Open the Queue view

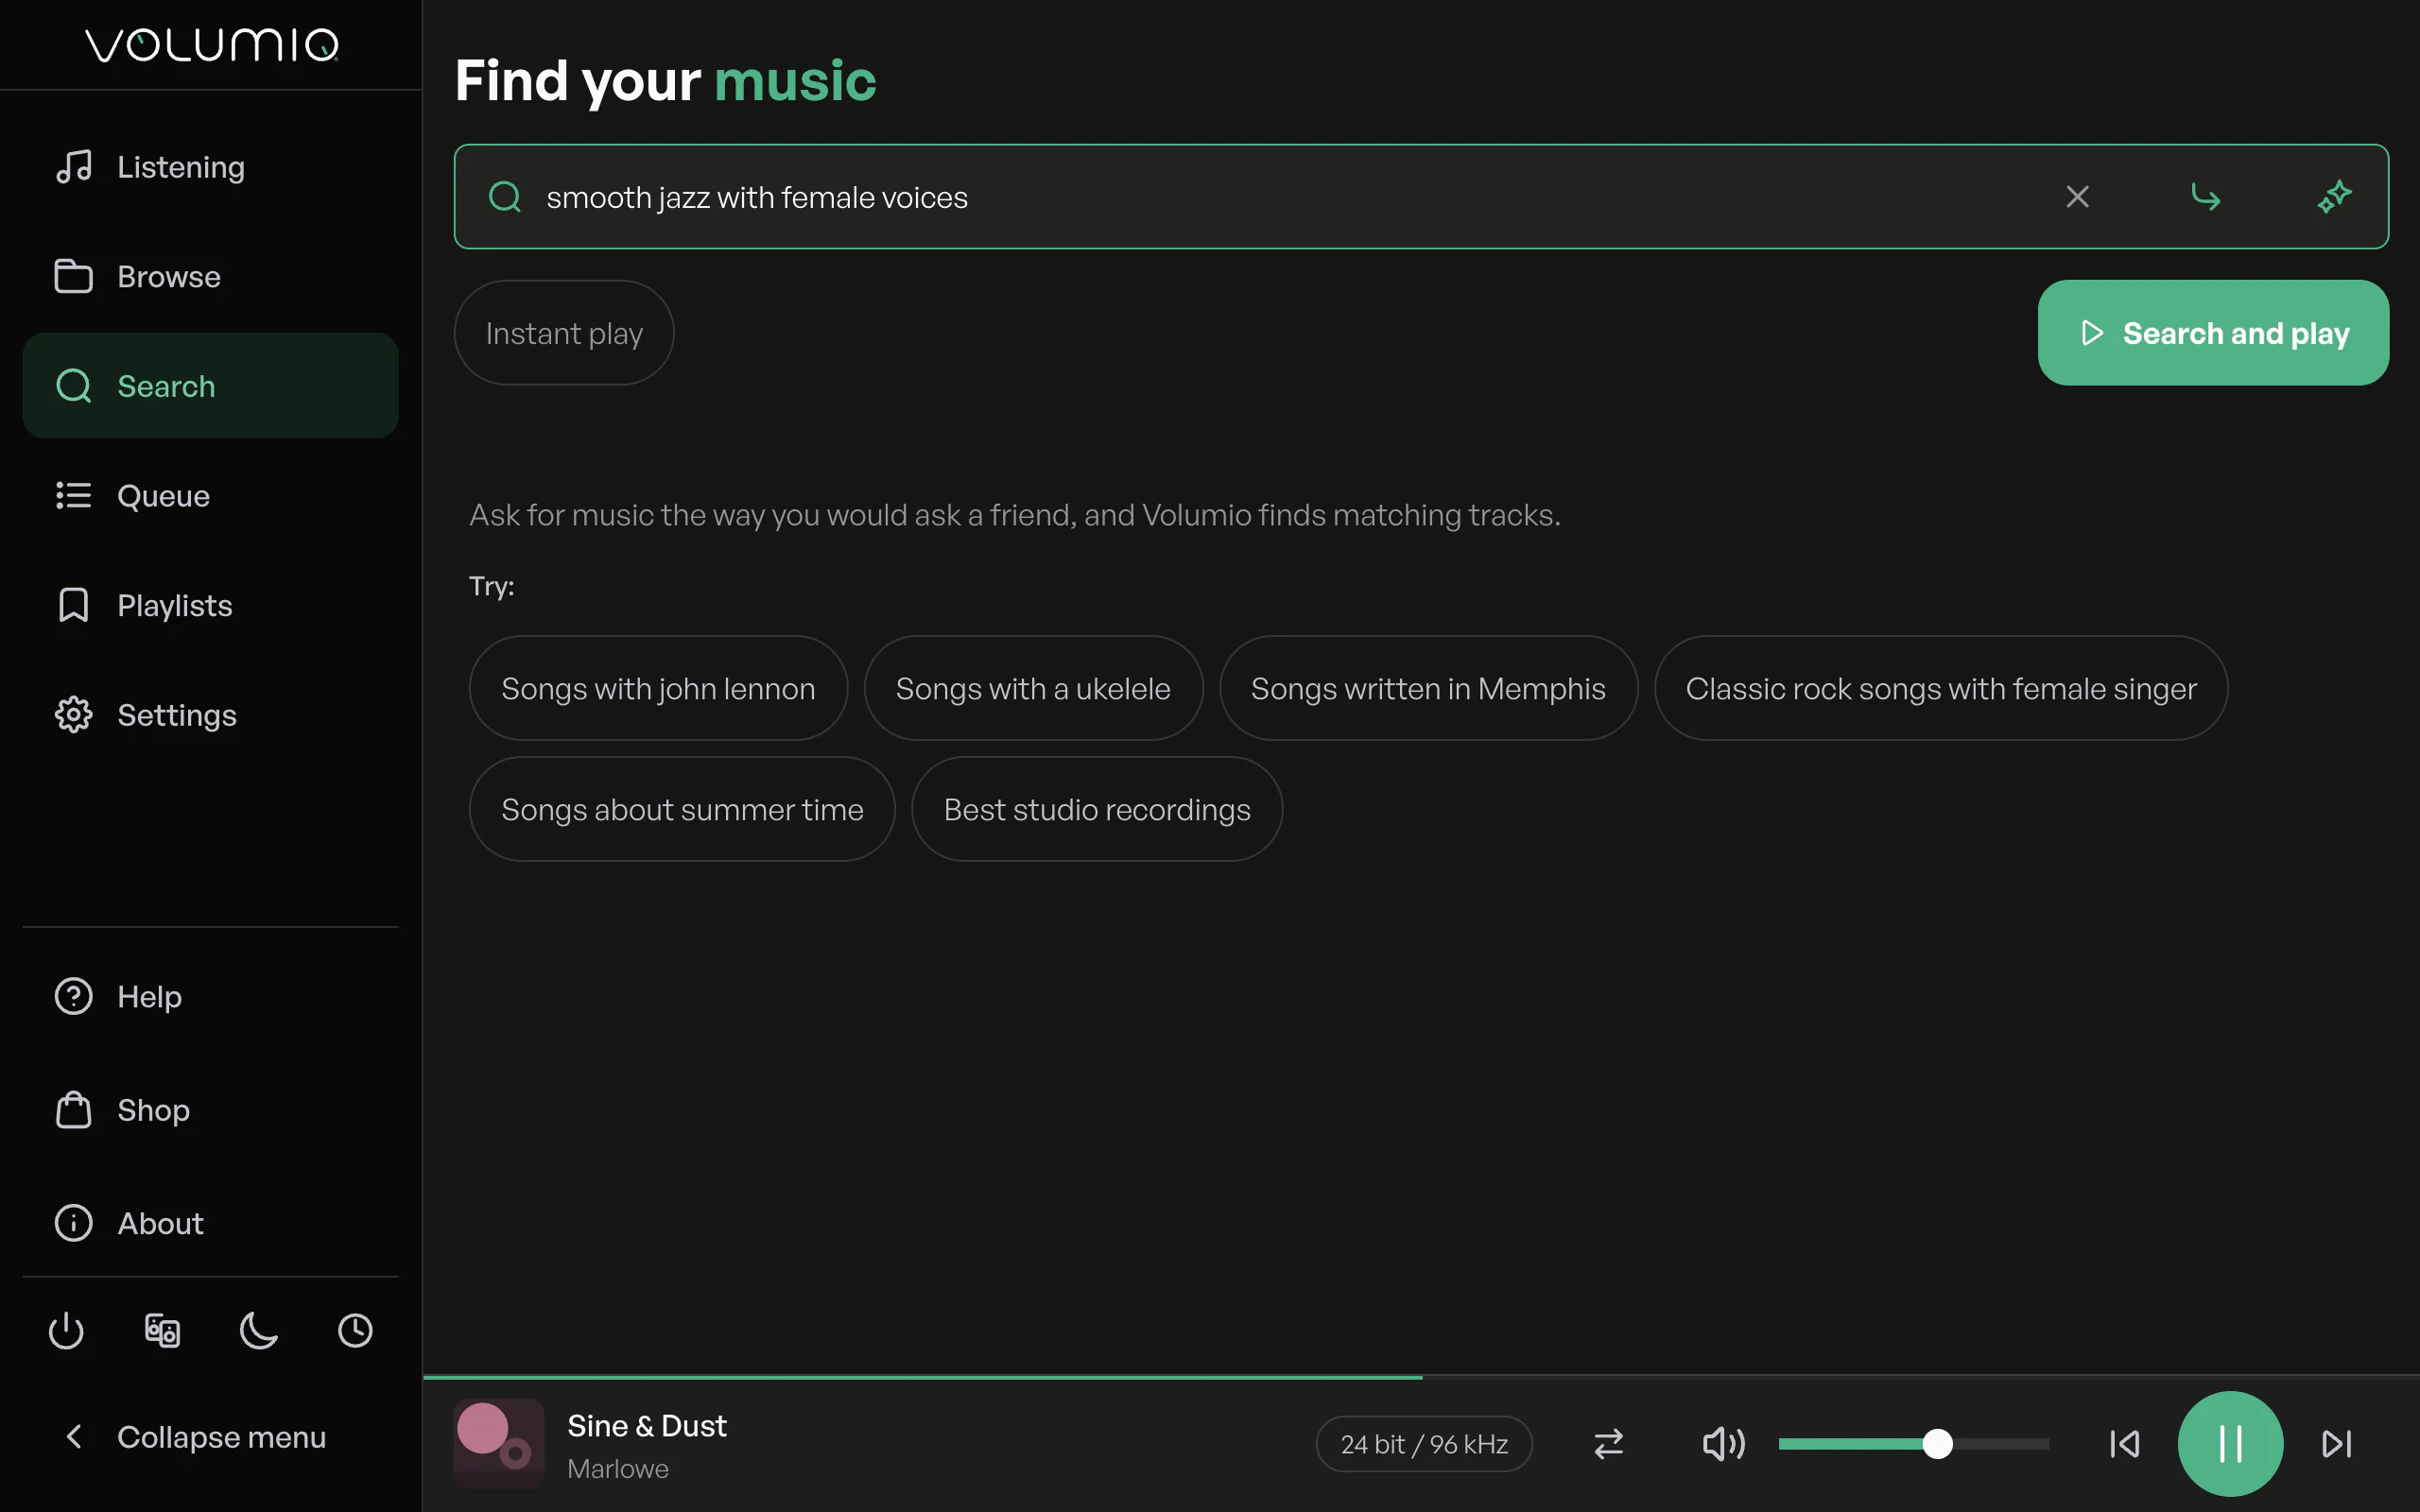tap(210, 496)
